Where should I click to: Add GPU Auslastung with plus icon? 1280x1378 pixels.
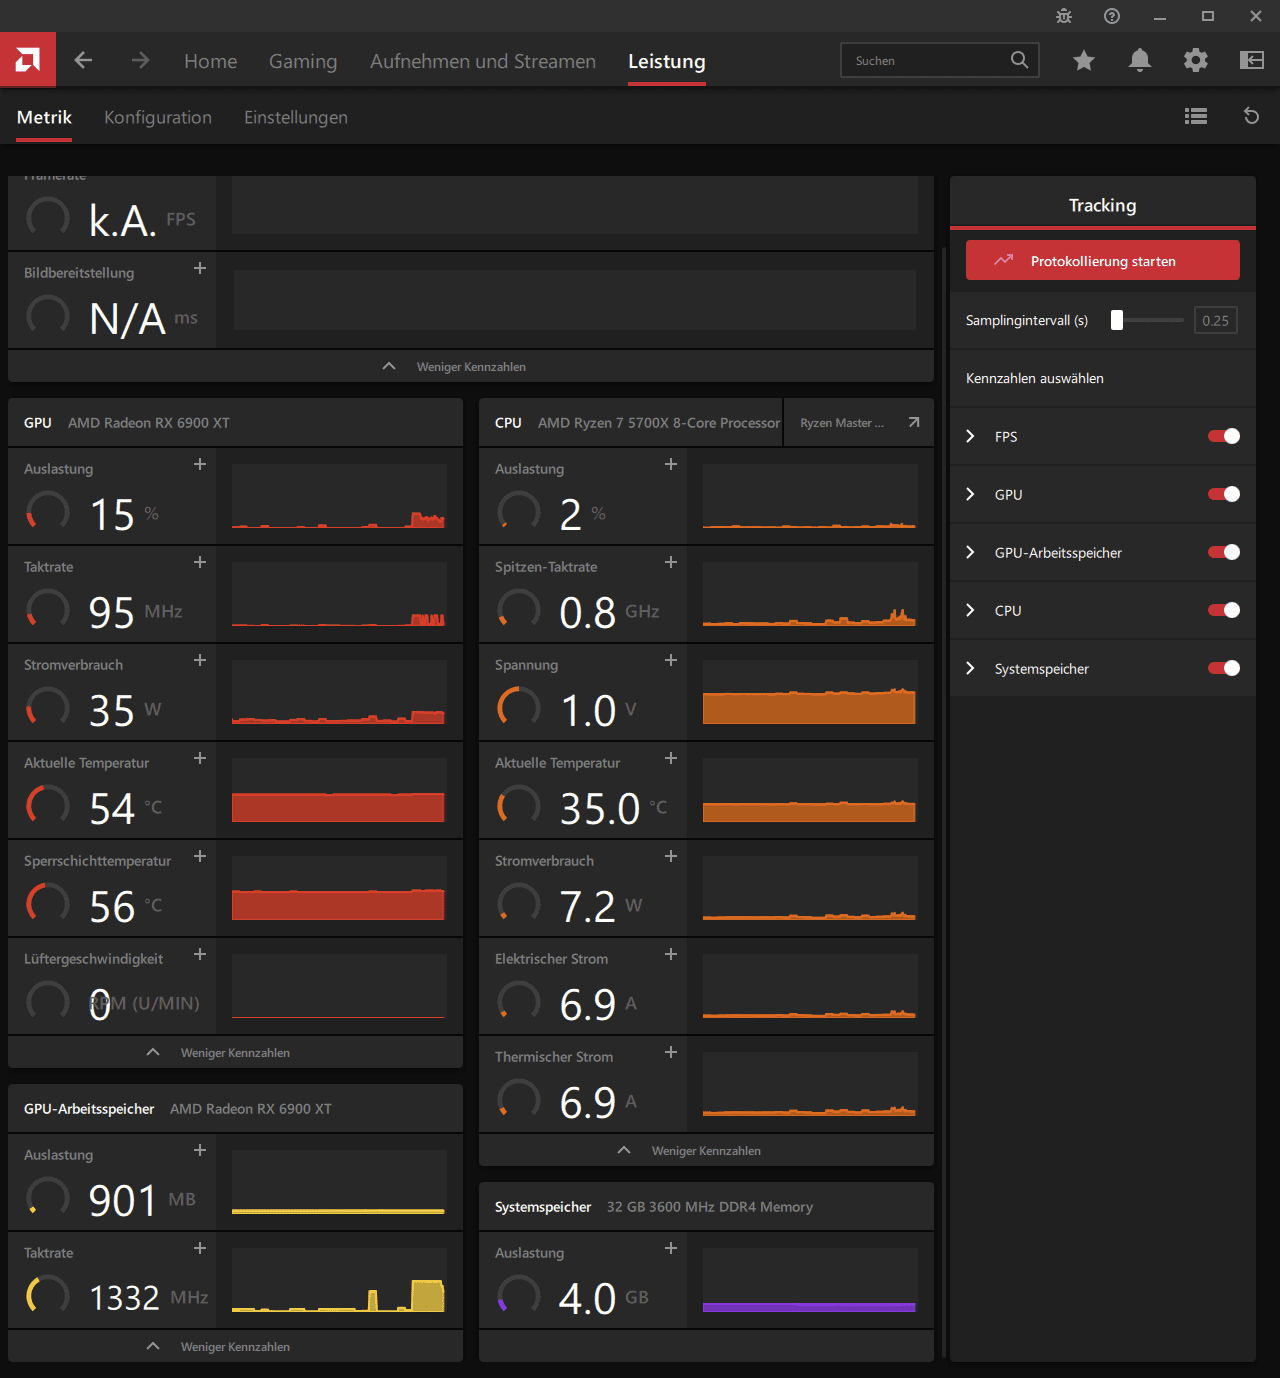point(200,464)
